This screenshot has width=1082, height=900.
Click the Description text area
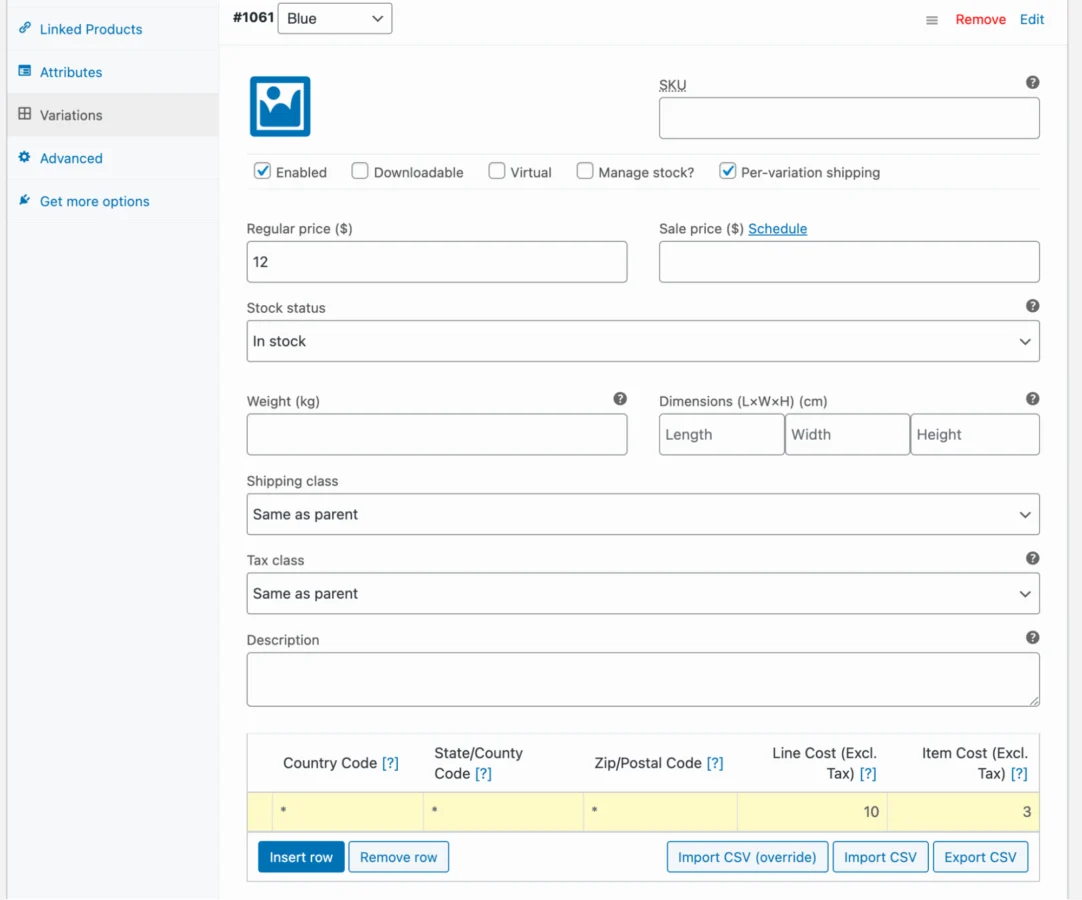point(642,679)
